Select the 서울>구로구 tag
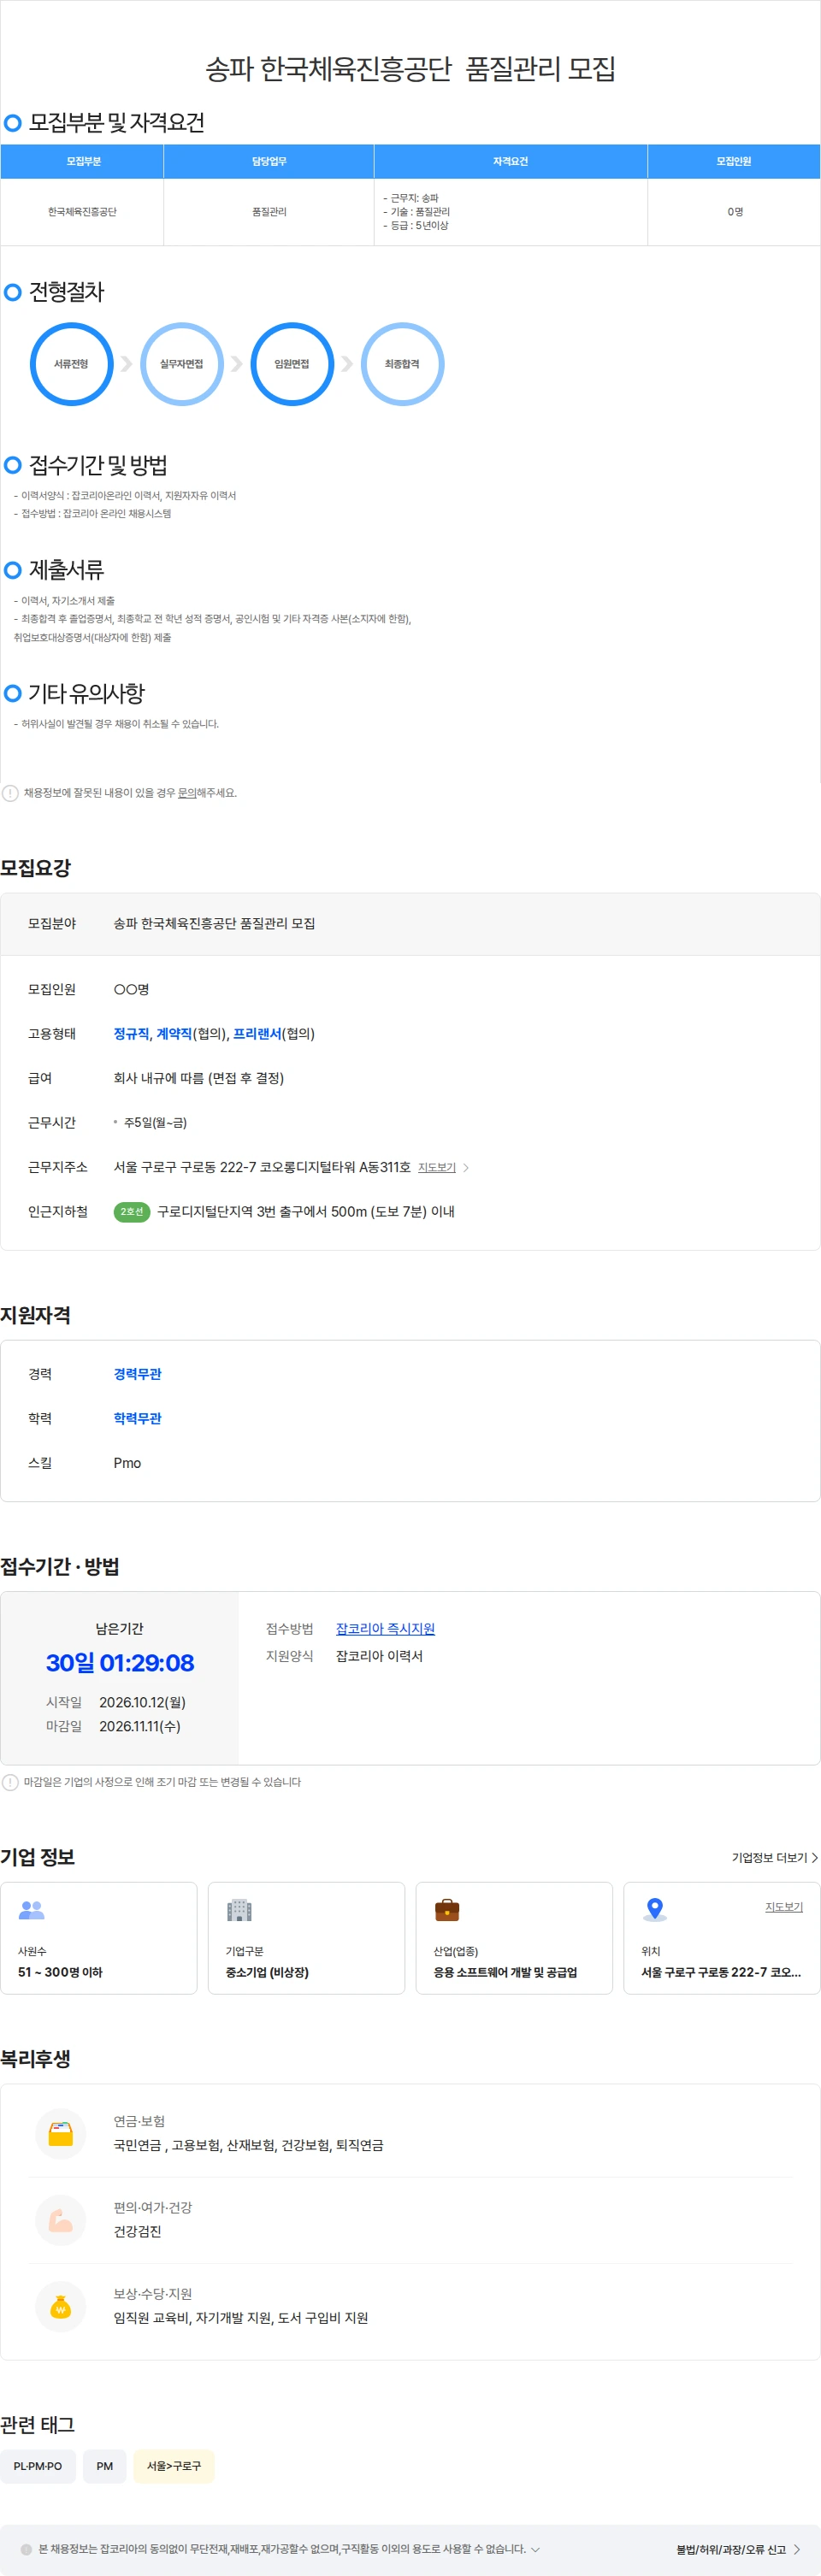 point(174,2466)
